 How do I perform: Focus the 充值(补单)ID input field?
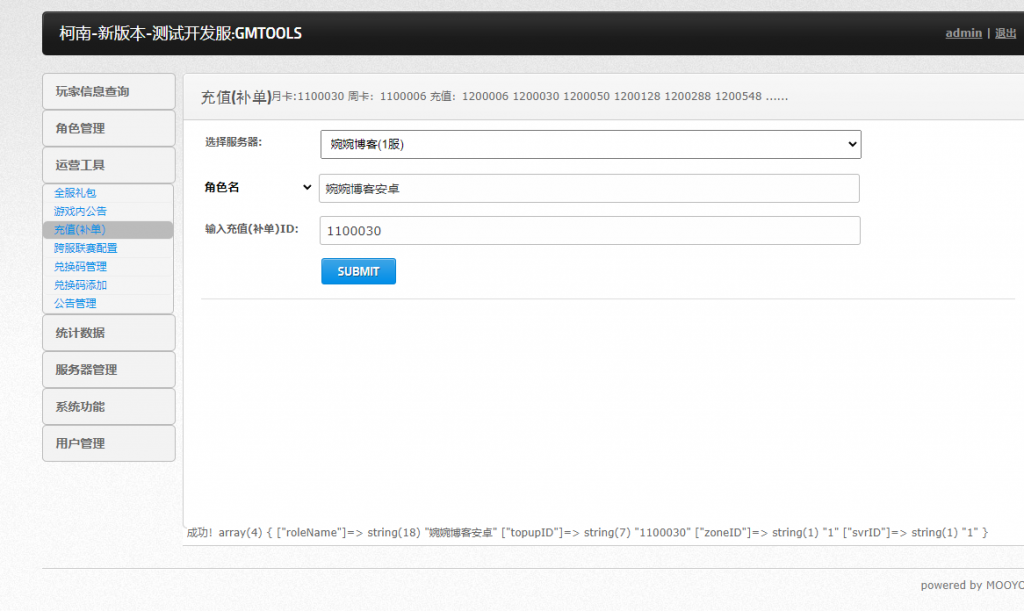click(x=589, y=230)
